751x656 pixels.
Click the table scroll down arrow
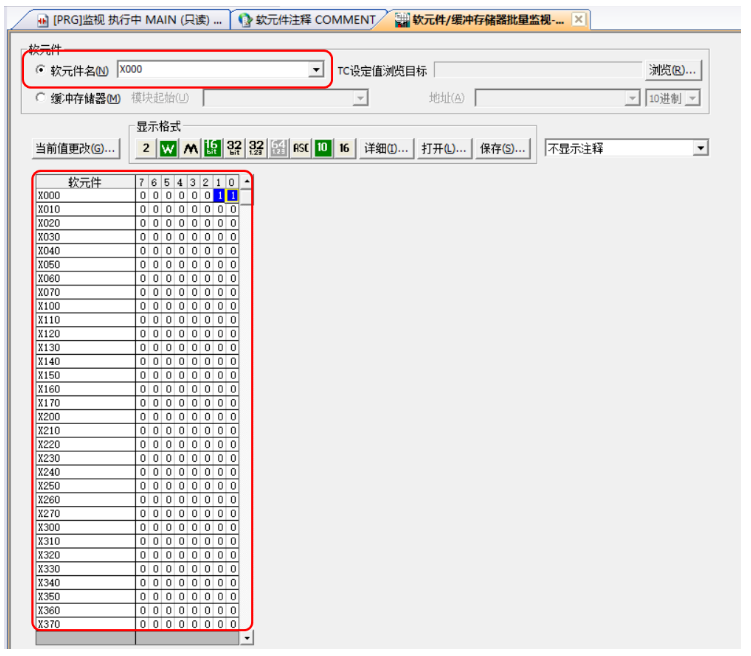[x=247, y=638]
